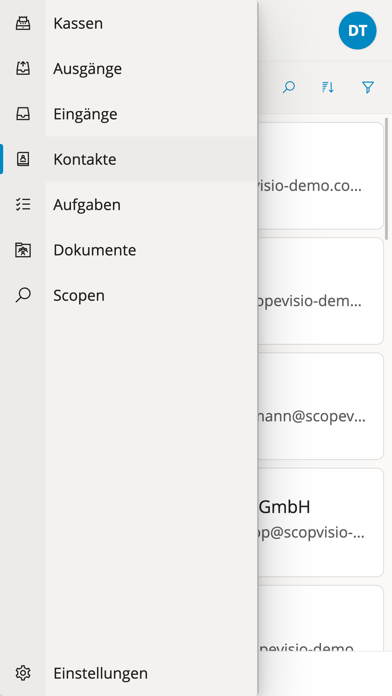Open contact card ending 'visio-demo.co...'
392x696 pixels.
click(320, 176)
